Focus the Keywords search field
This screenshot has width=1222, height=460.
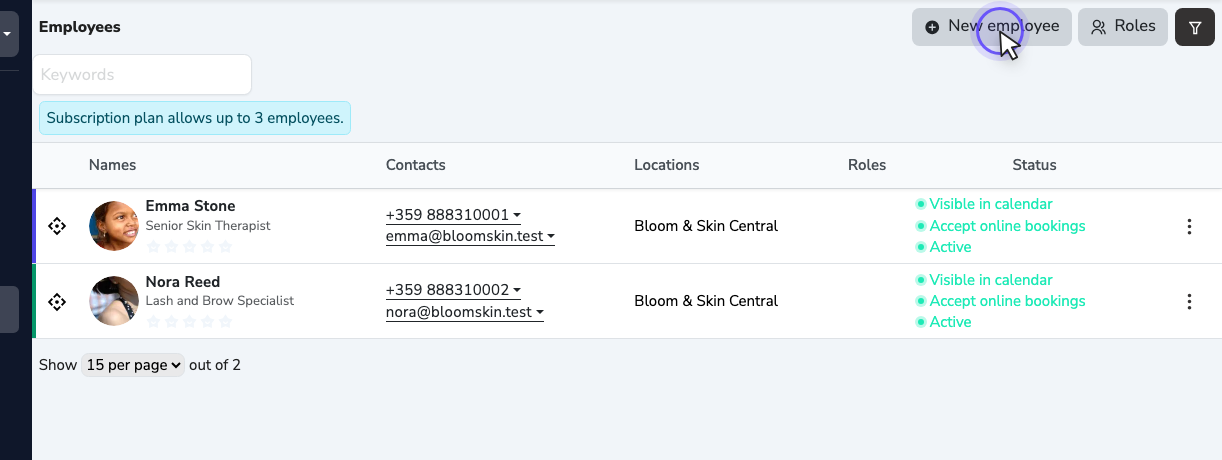pyautogui.click(x=142, y=75)
